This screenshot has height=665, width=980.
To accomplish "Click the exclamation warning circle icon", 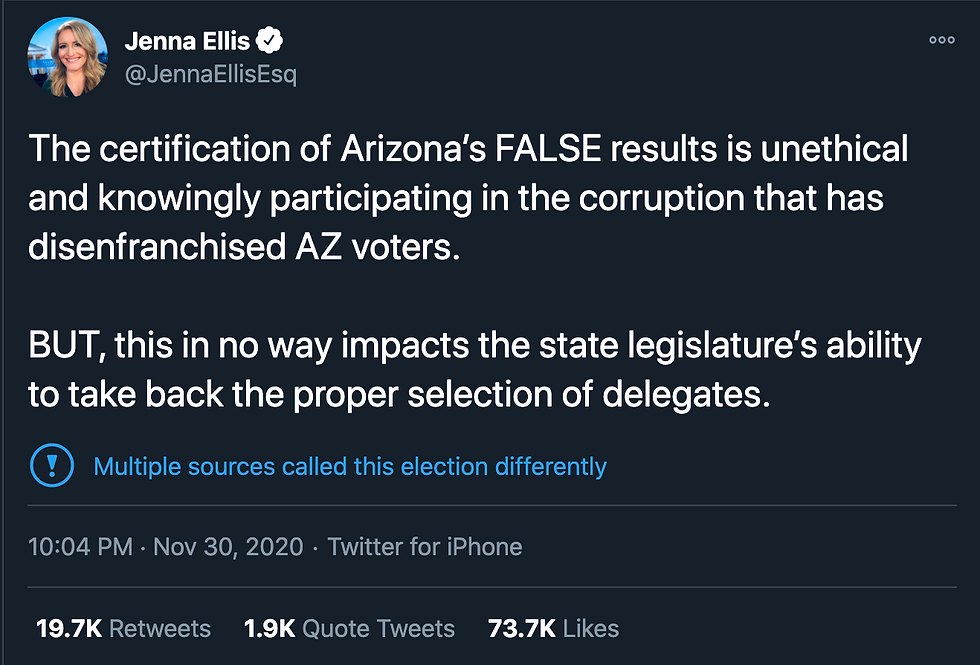I will (x=51, y=465).
